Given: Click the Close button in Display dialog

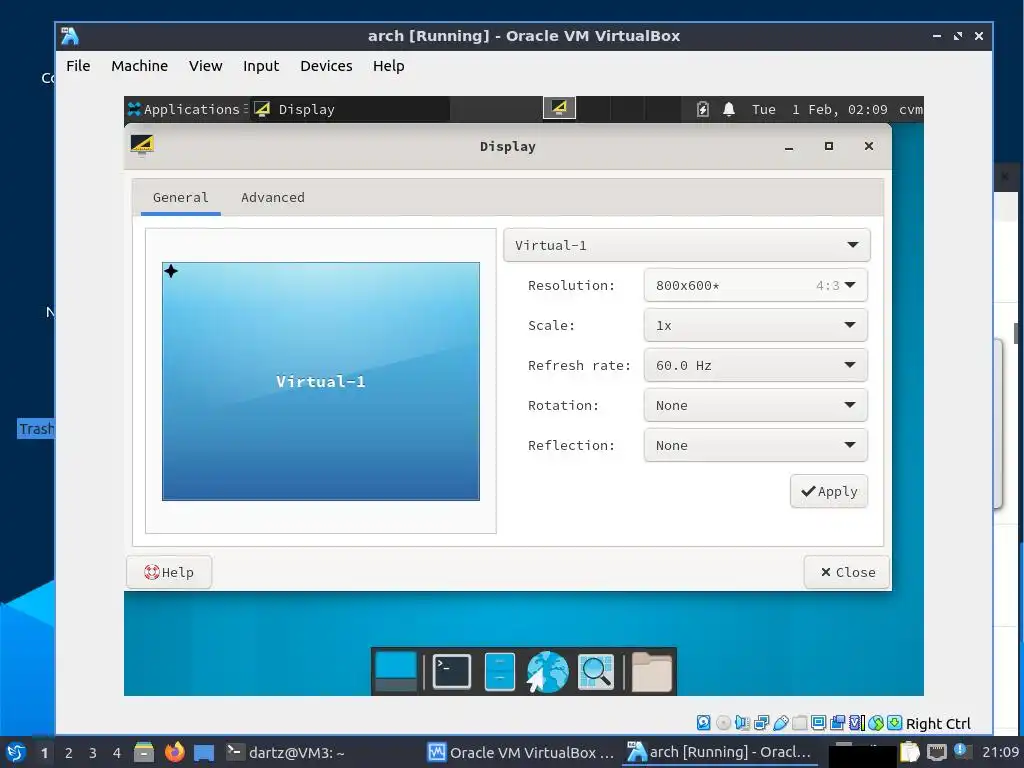Looking at the screenshot, I should point(847,572).
